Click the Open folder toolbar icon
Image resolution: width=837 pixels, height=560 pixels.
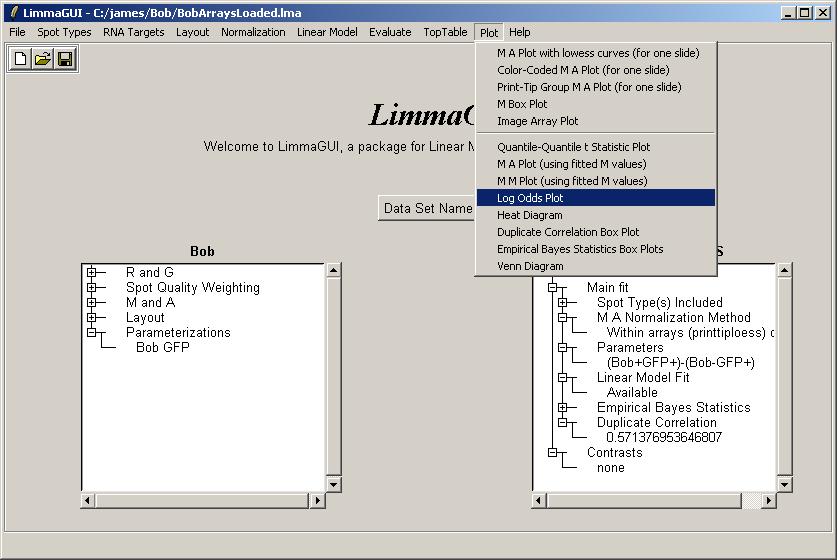[x=42, y=59]
